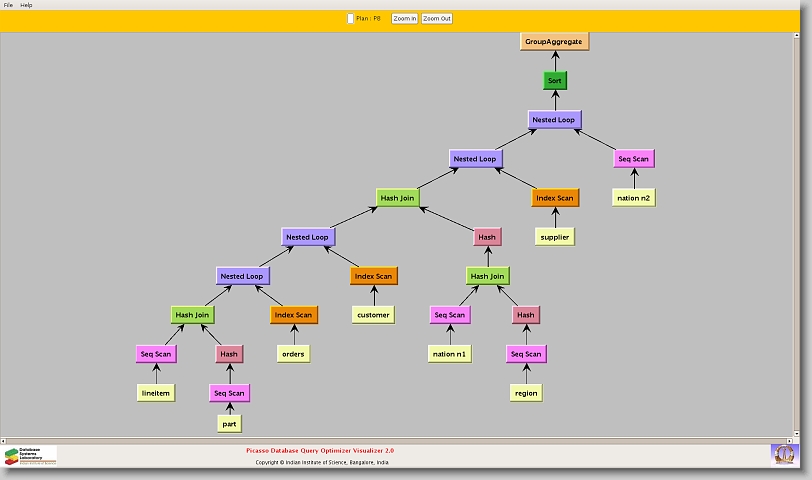Click the horizontal scrollbar below the plan
The image size is (812, 480).
tap(400, 439)
